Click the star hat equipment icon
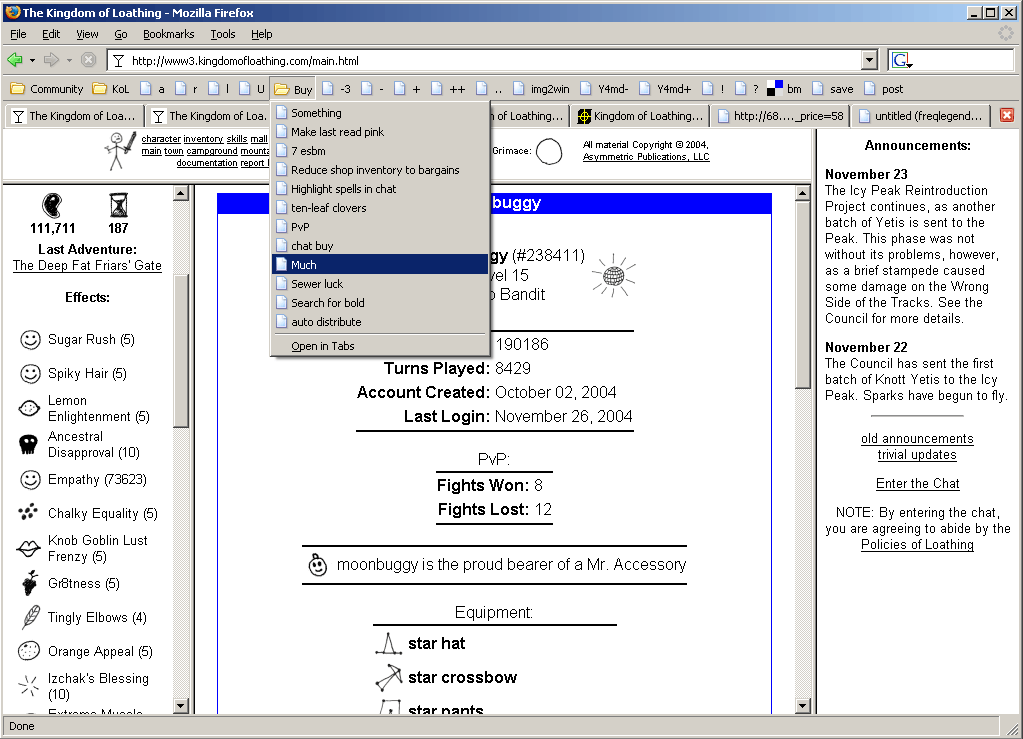 tap(389, 644)
